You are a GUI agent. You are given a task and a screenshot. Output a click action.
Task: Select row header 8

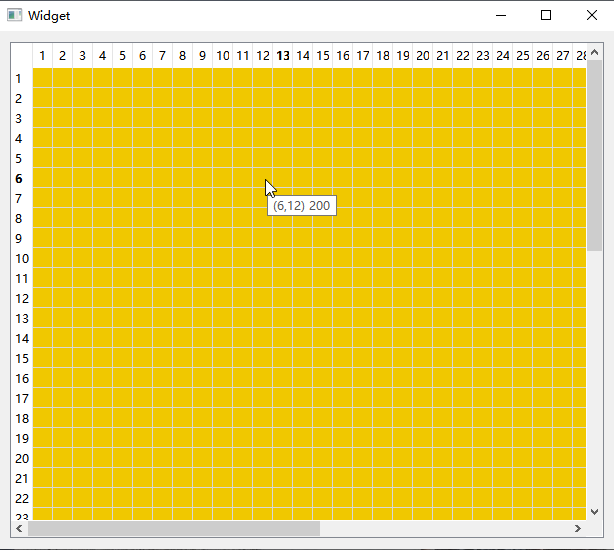point(22,218)
